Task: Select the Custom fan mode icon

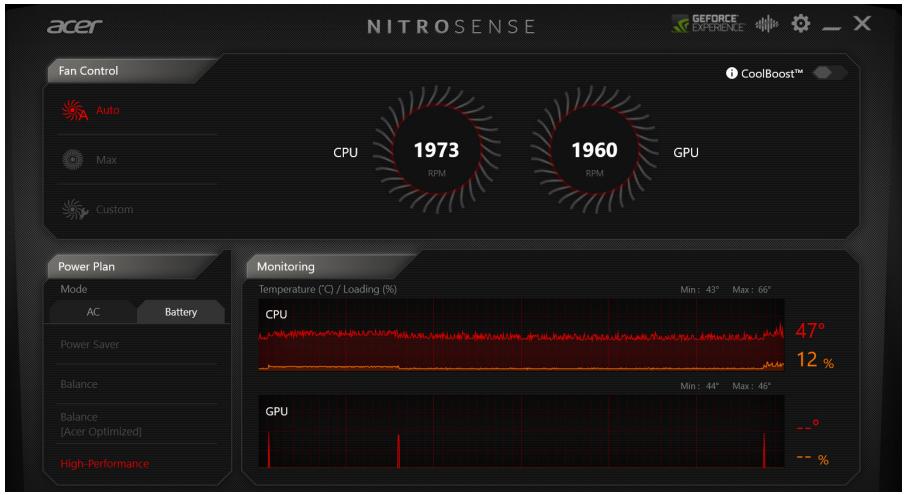Action: pos(75,209)
